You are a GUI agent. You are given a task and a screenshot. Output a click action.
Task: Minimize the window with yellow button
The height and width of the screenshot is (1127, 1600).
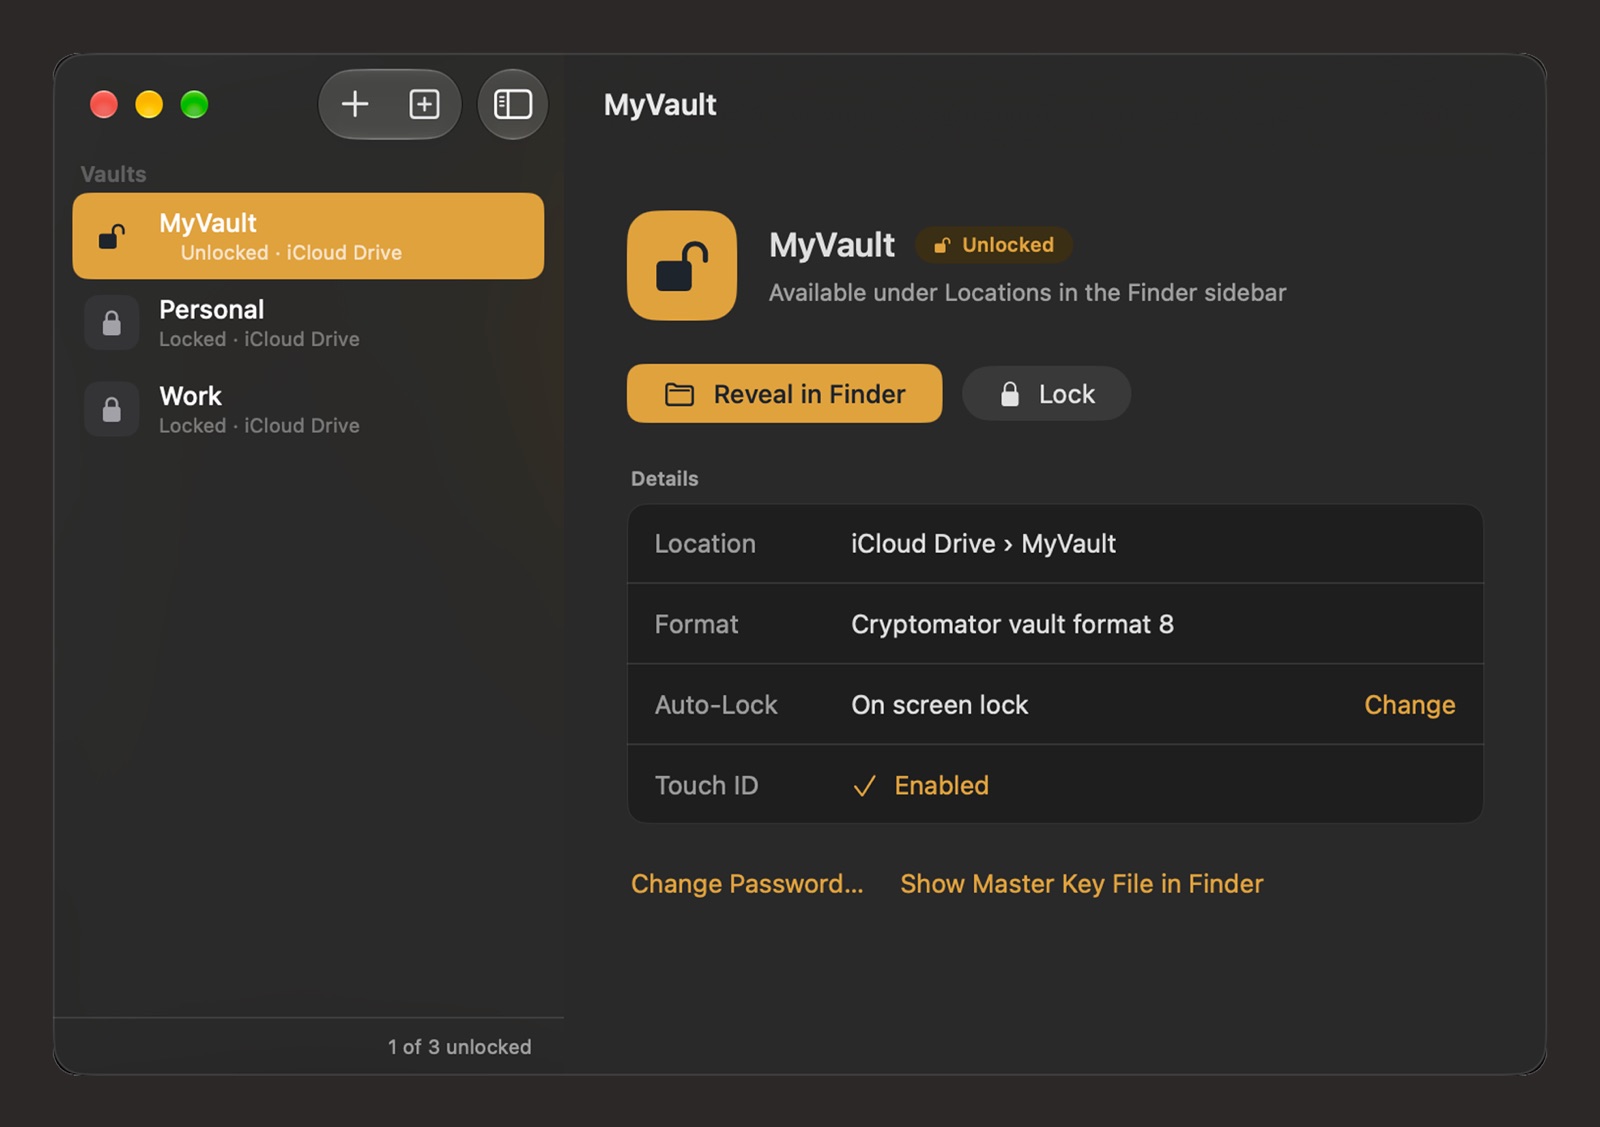149,104
